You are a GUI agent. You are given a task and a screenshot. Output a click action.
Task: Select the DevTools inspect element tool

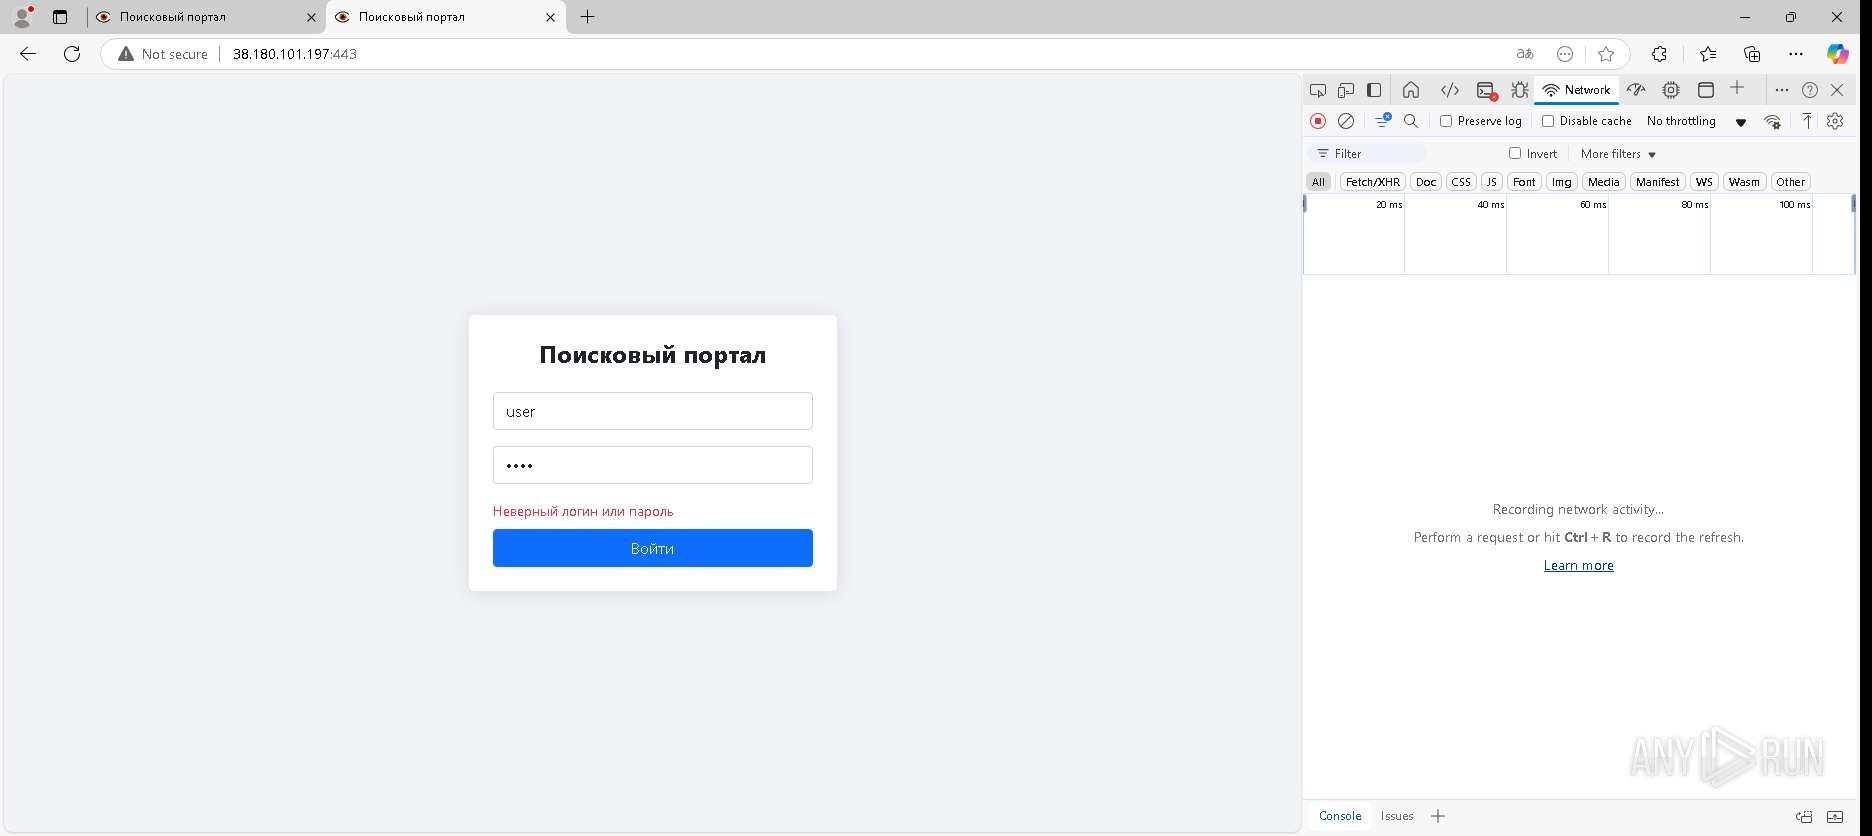coord(1318,90)
